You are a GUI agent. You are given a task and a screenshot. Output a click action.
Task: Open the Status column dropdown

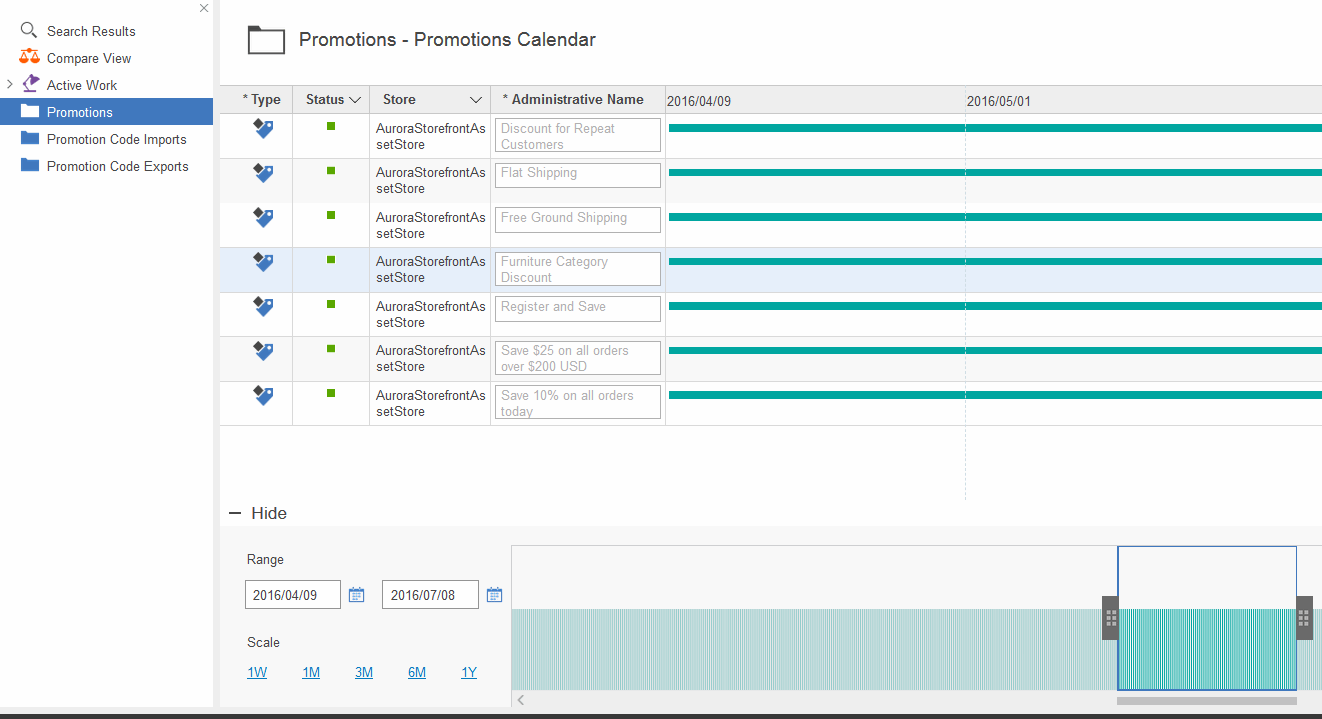coord(353,100)
